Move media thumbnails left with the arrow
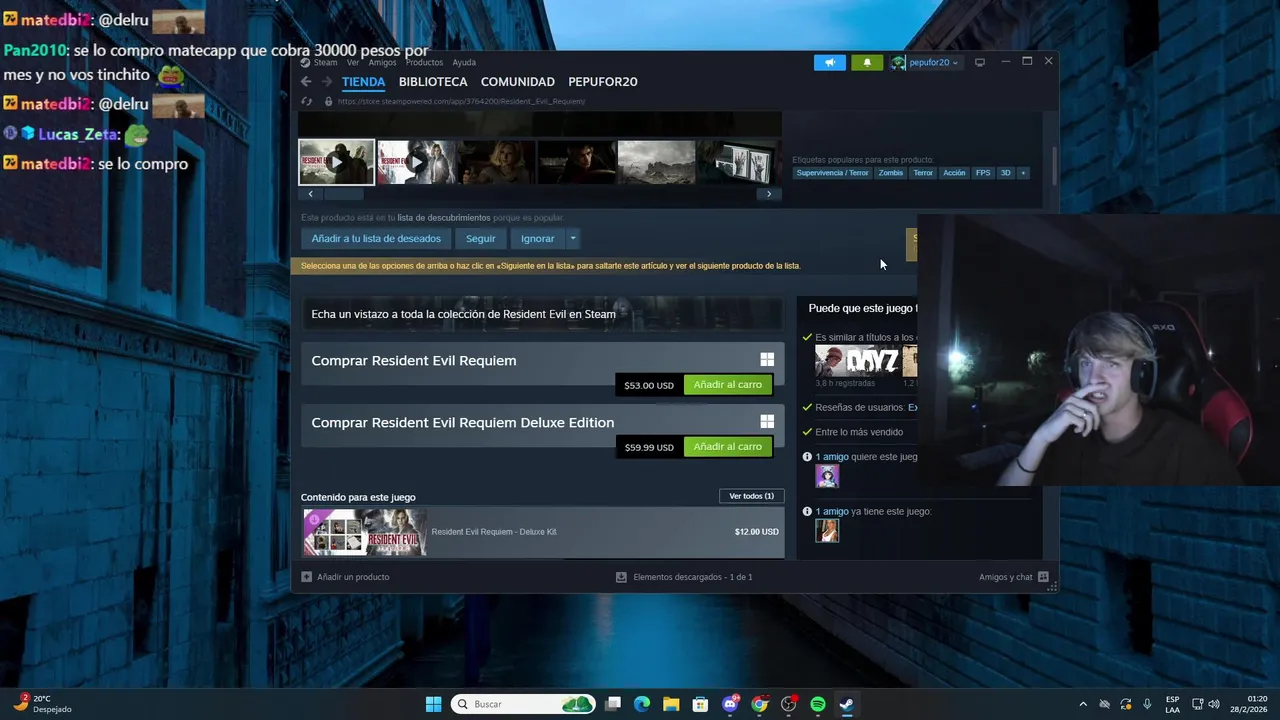 [x=310, y=194]
